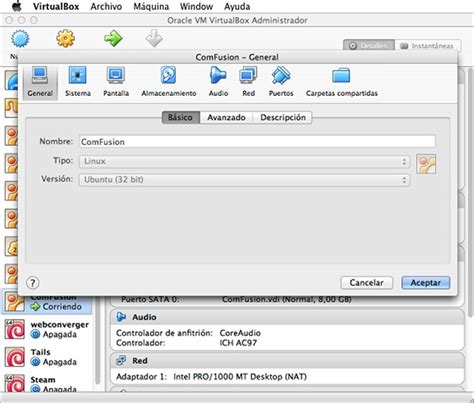
Task: Select the Tails VM icon
Action: click(x=14, y=357)
